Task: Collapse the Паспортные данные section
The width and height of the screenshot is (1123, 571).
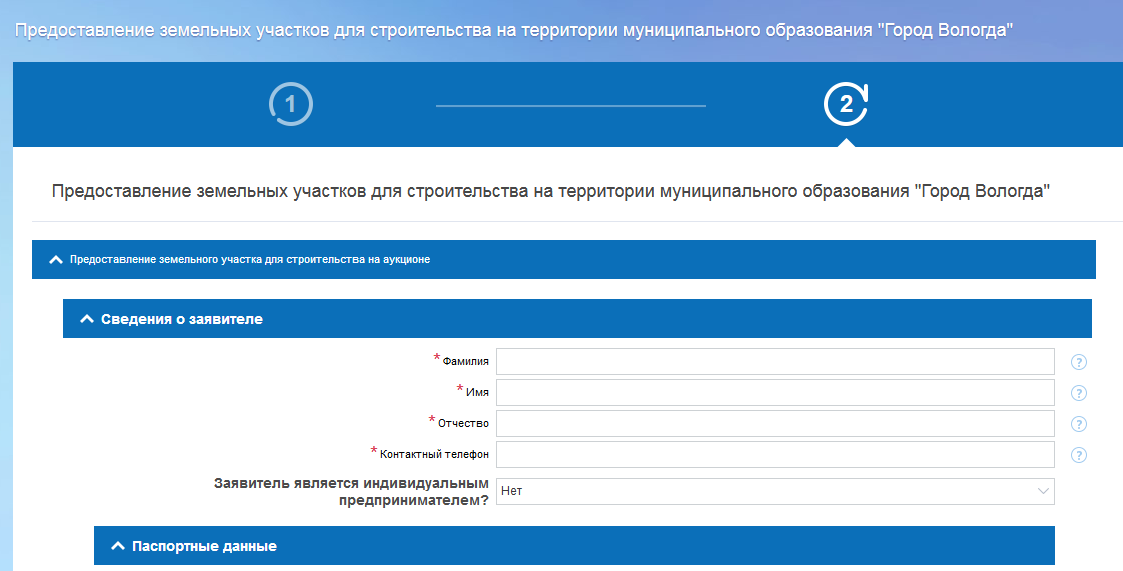Action: [x=116, y=547]
